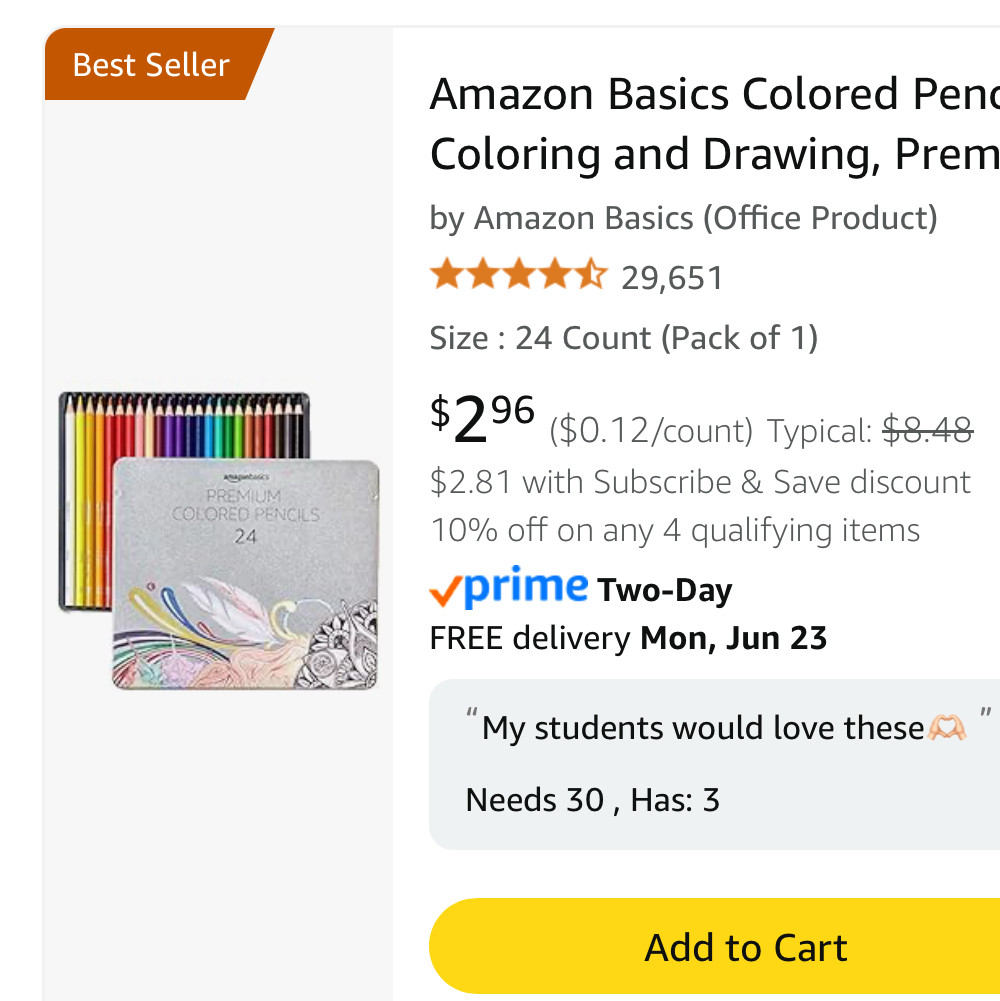Click the FREE delivery Mon, Jun 23 text
The image size is (1000, 1001).
click(628, 638)
